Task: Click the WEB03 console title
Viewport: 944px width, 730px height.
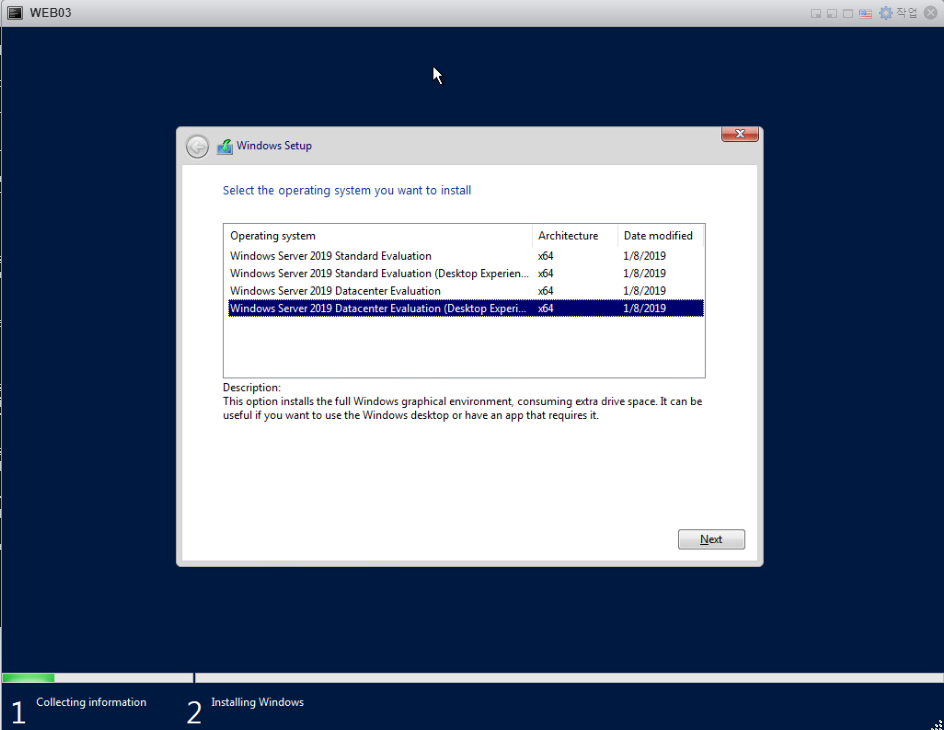Action: tap(51, 13)
